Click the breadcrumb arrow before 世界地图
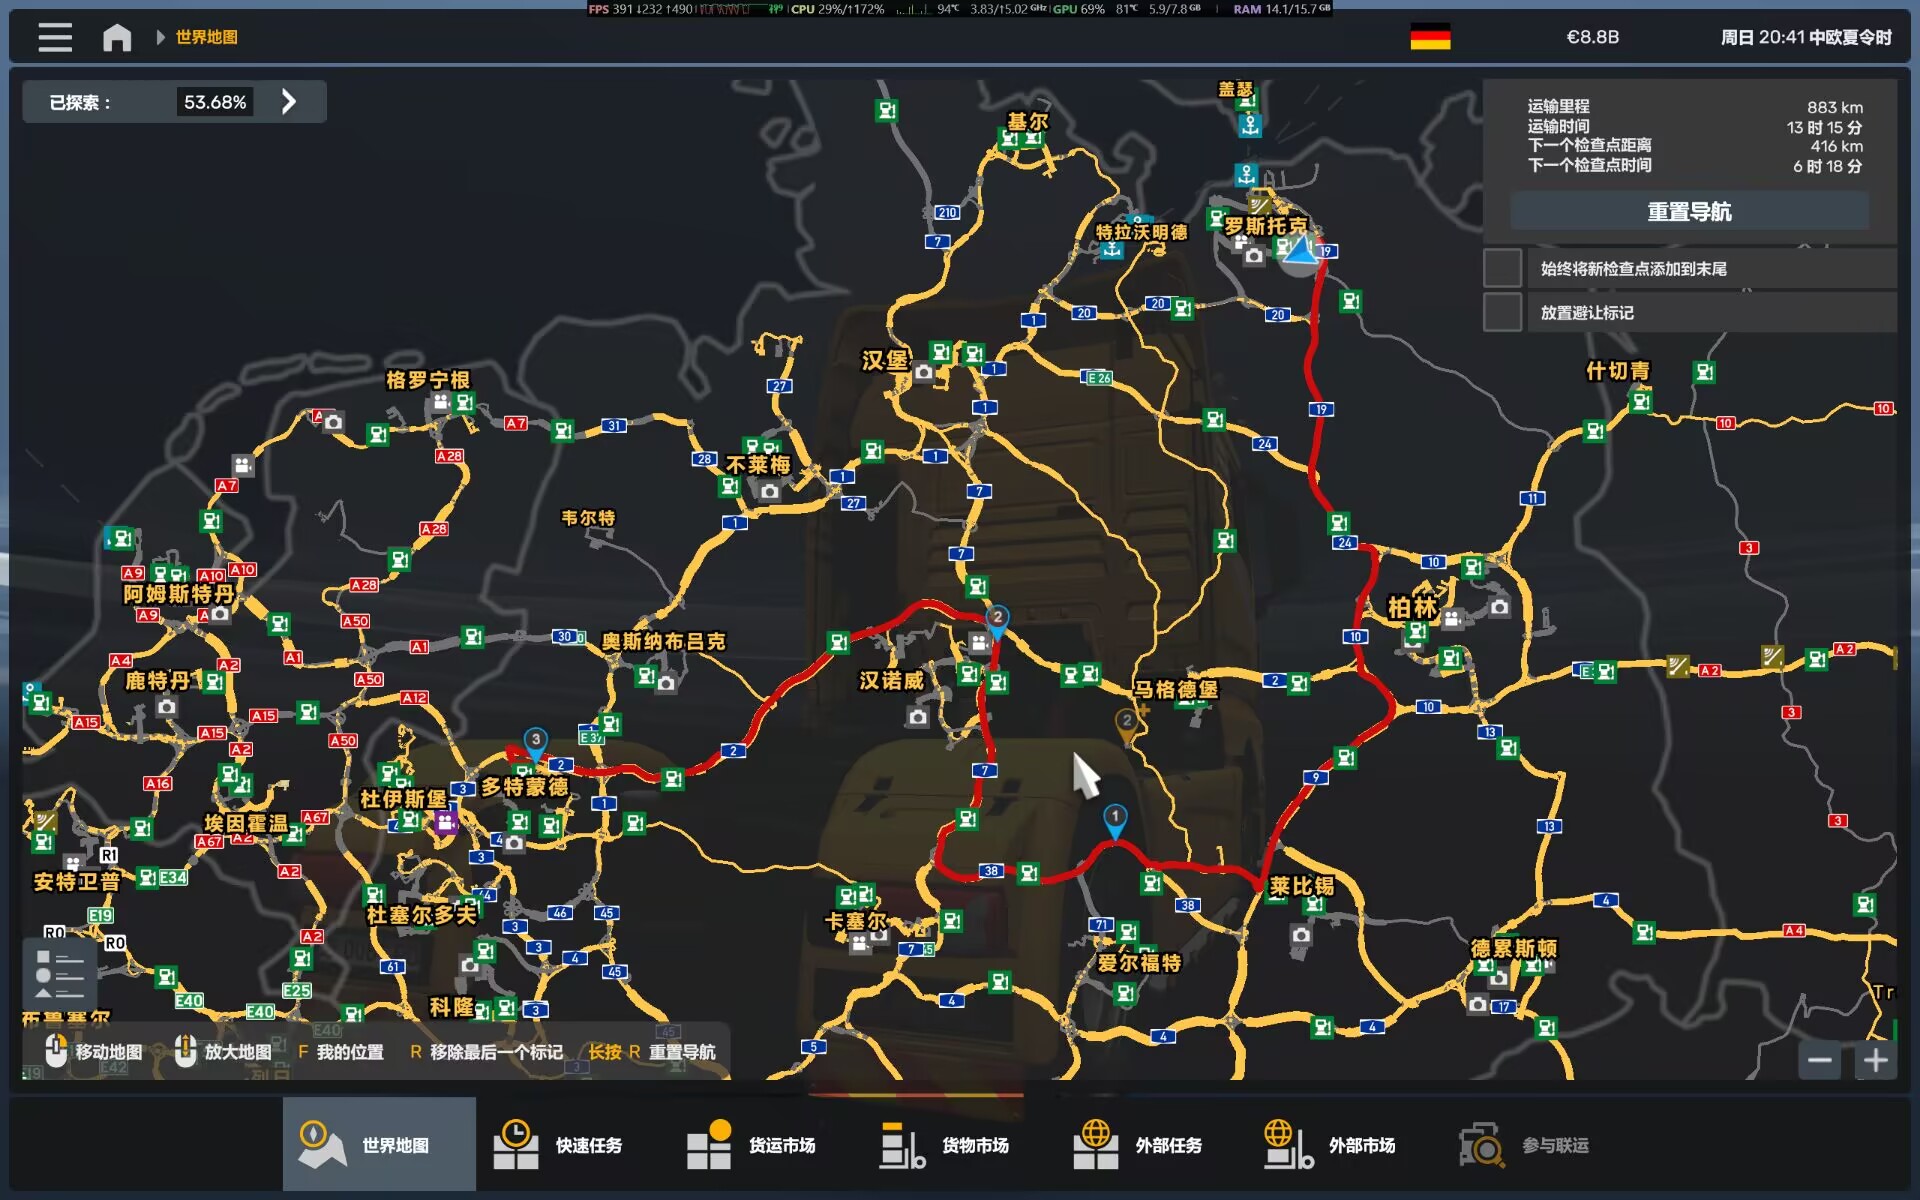Screen dimensions: 1920x1200 [160, 38]
